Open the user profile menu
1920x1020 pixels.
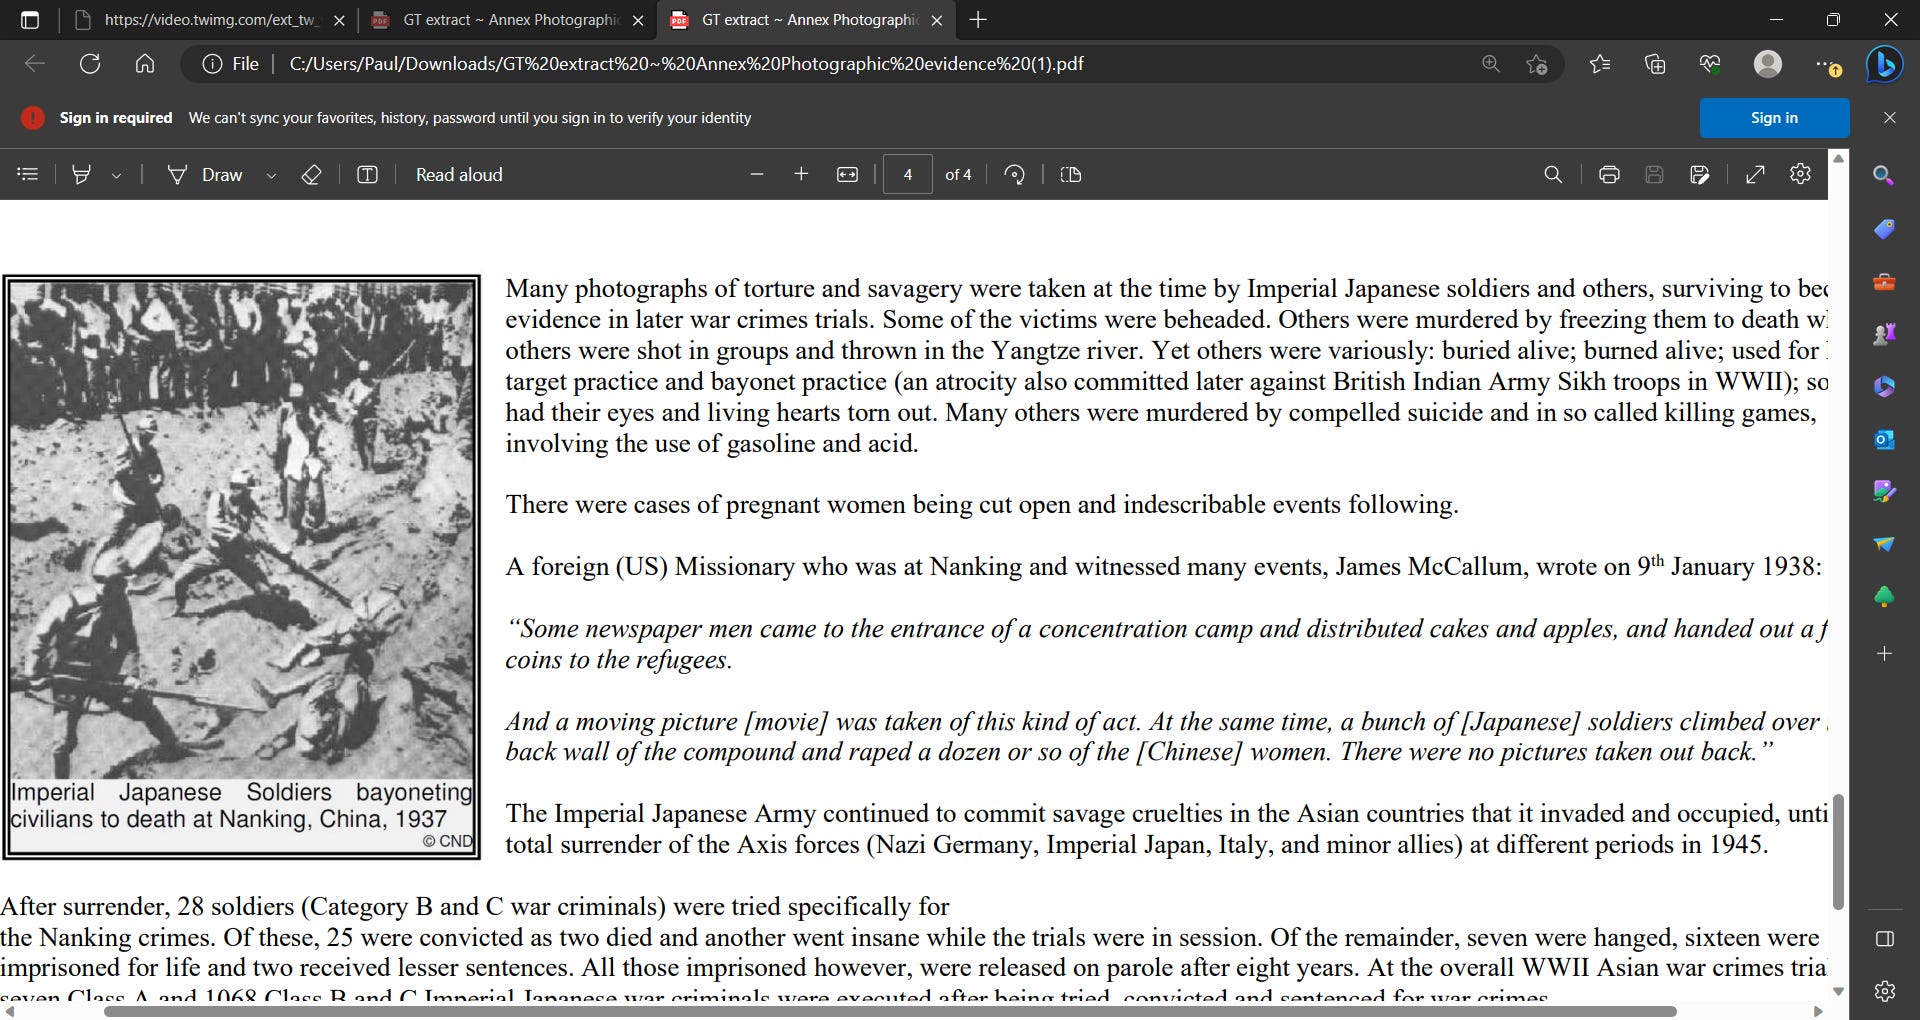coord(1768,64)
